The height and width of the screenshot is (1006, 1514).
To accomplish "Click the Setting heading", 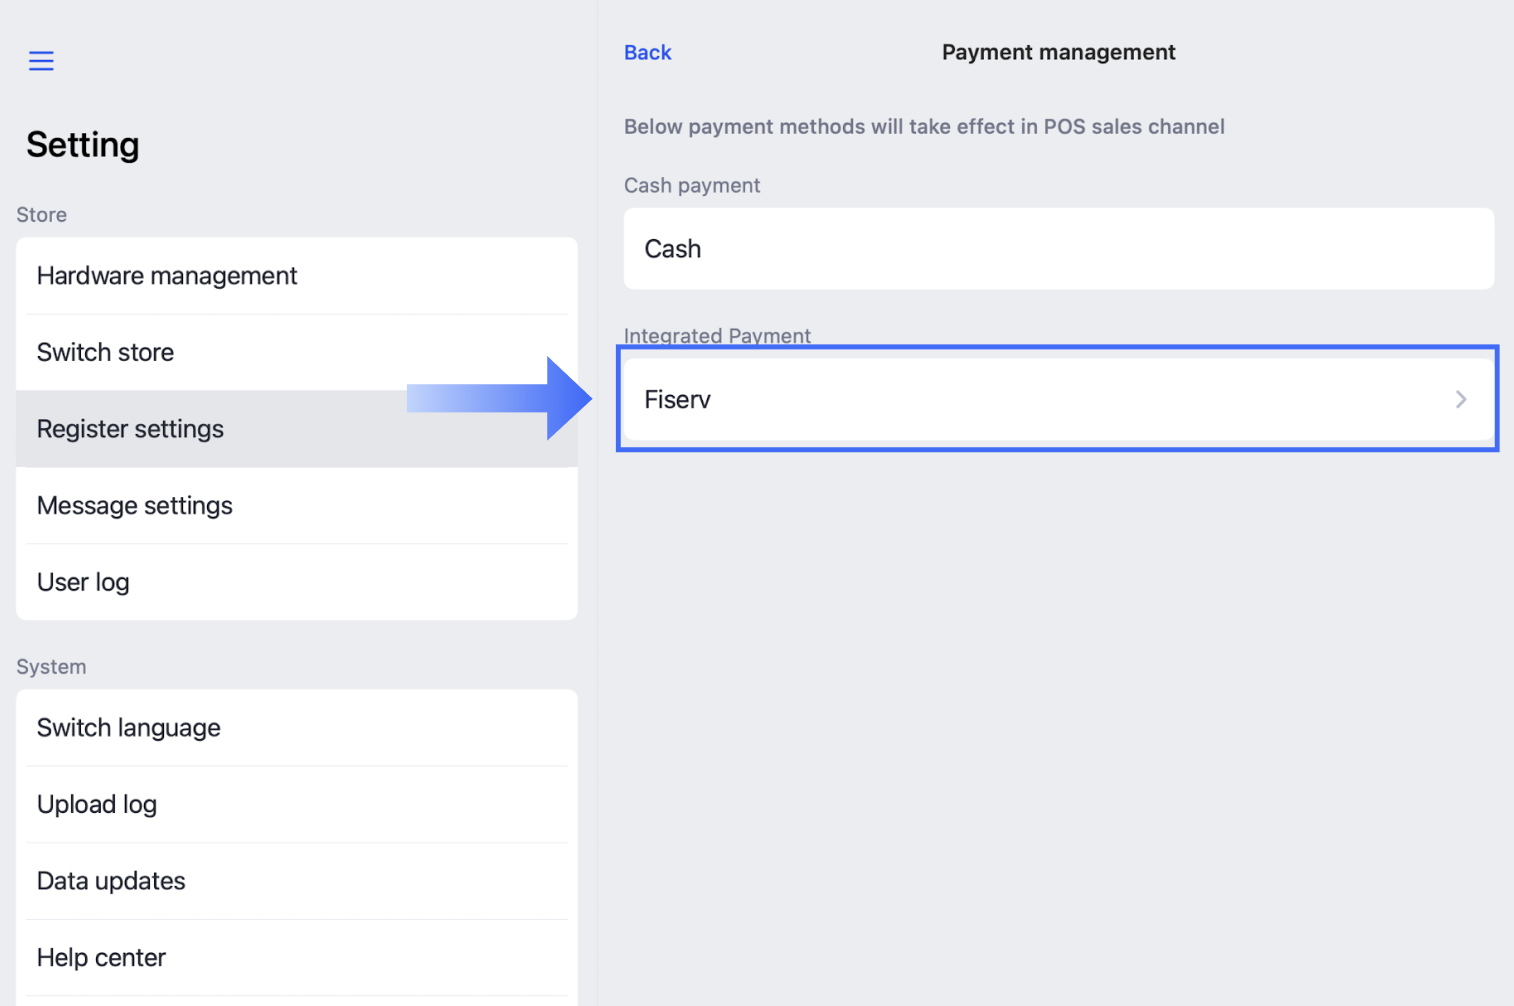I will pos(83,145).
